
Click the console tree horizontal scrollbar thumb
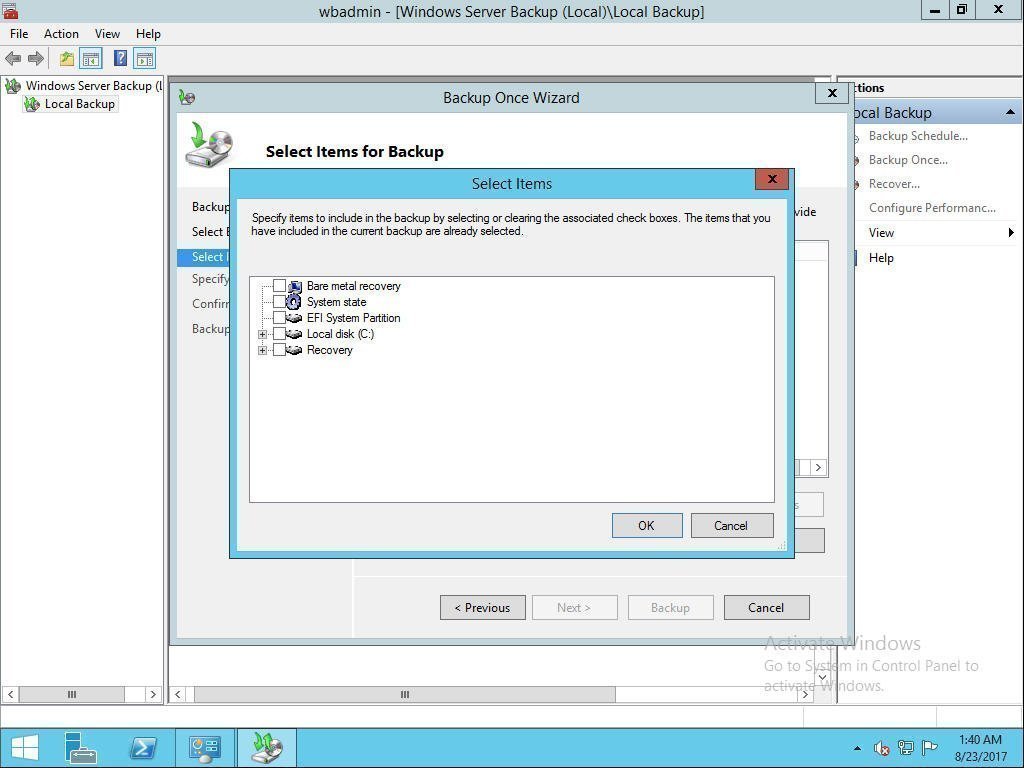(72, 694)
